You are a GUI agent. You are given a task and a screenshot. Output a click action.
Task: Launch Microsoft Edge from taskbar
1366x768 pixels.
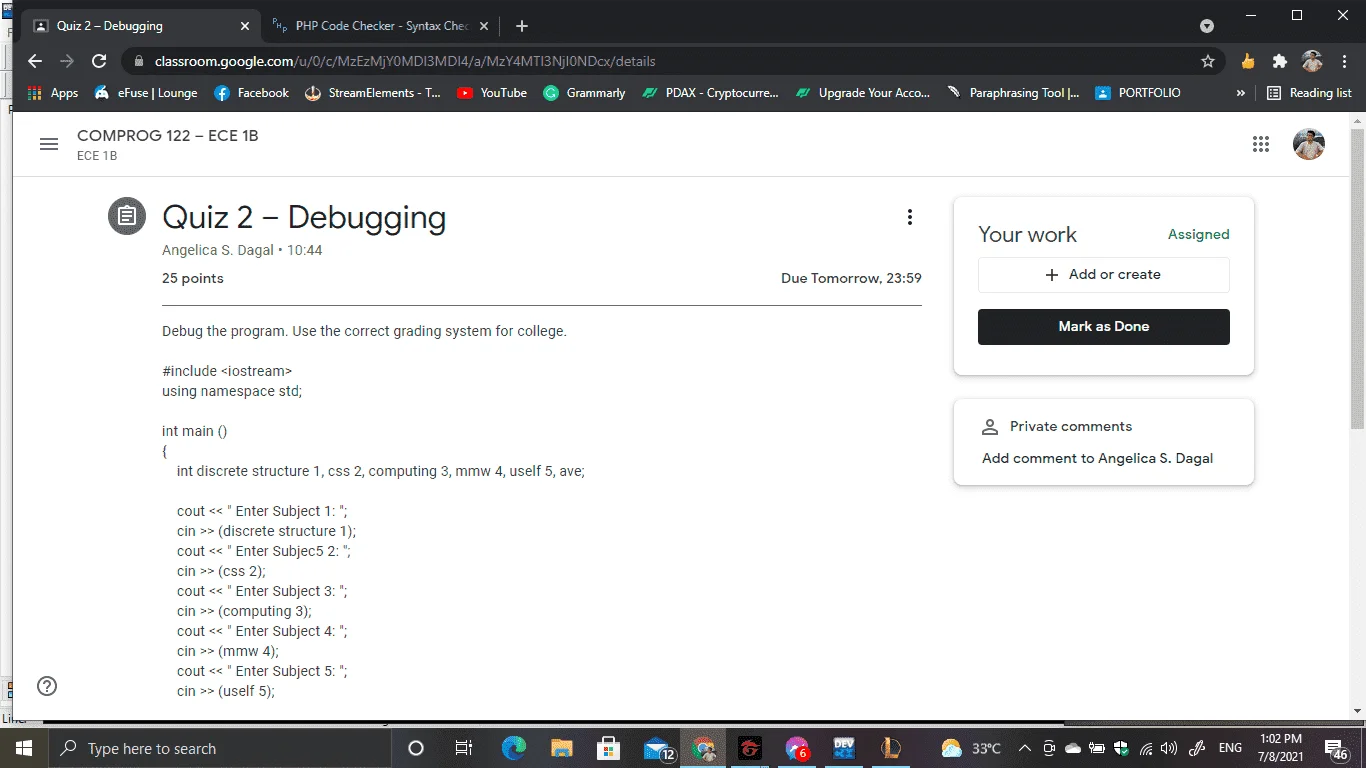click(x=513, y=748)
